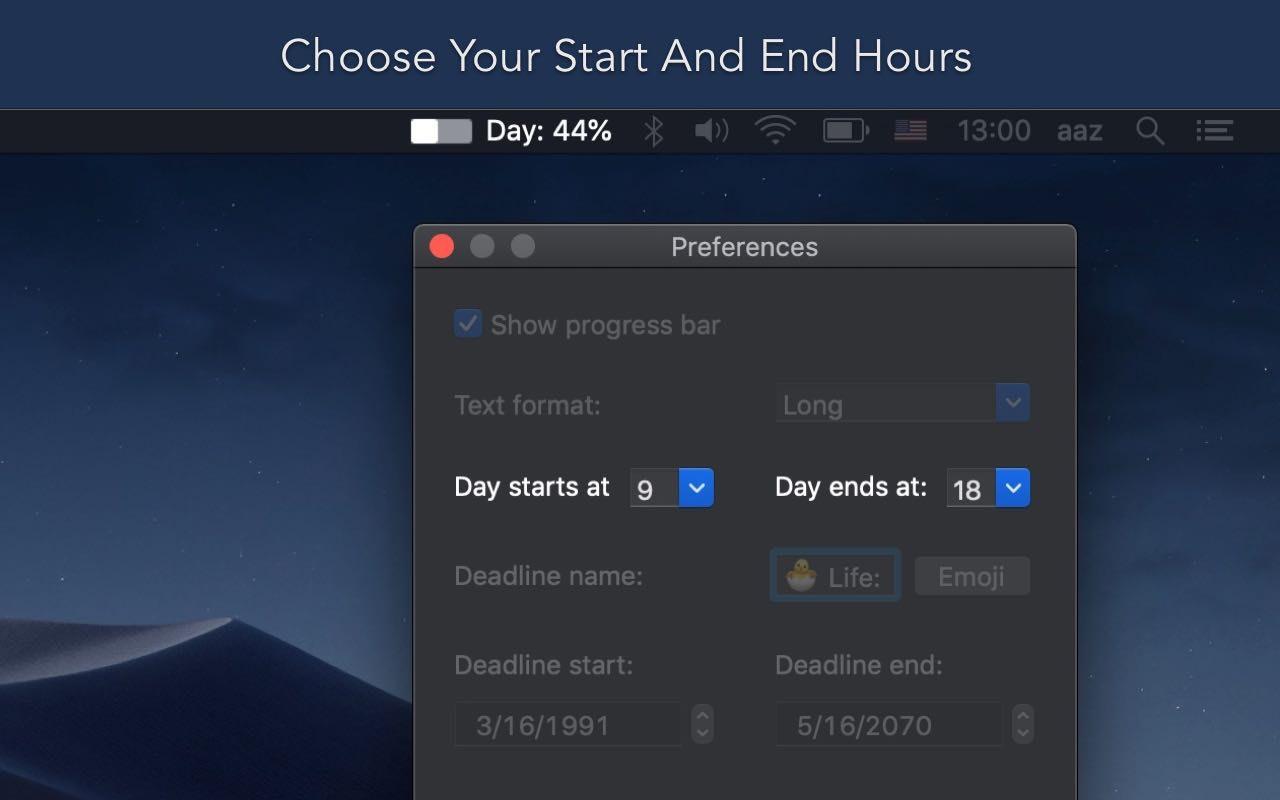Screen dimensions: 1280x800
Task: Click the Wi-Fi status icon
Action: coord(775,131)
